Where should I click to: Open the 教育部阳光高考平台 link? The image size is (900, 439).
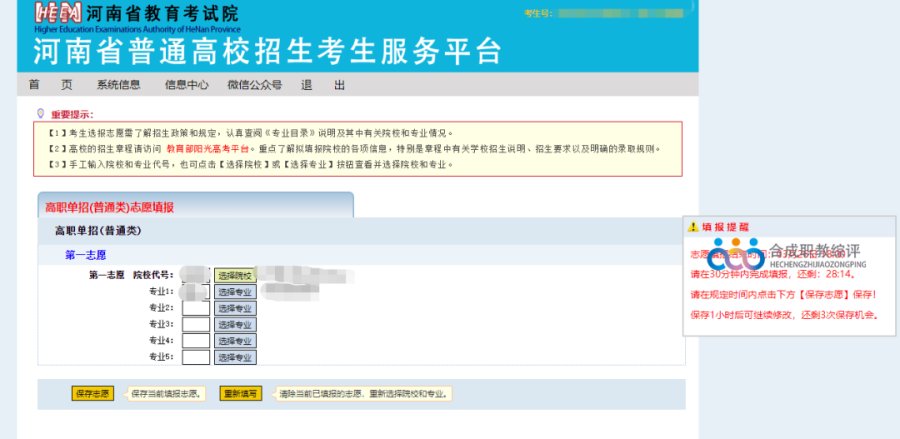click(x=208, y=149)
